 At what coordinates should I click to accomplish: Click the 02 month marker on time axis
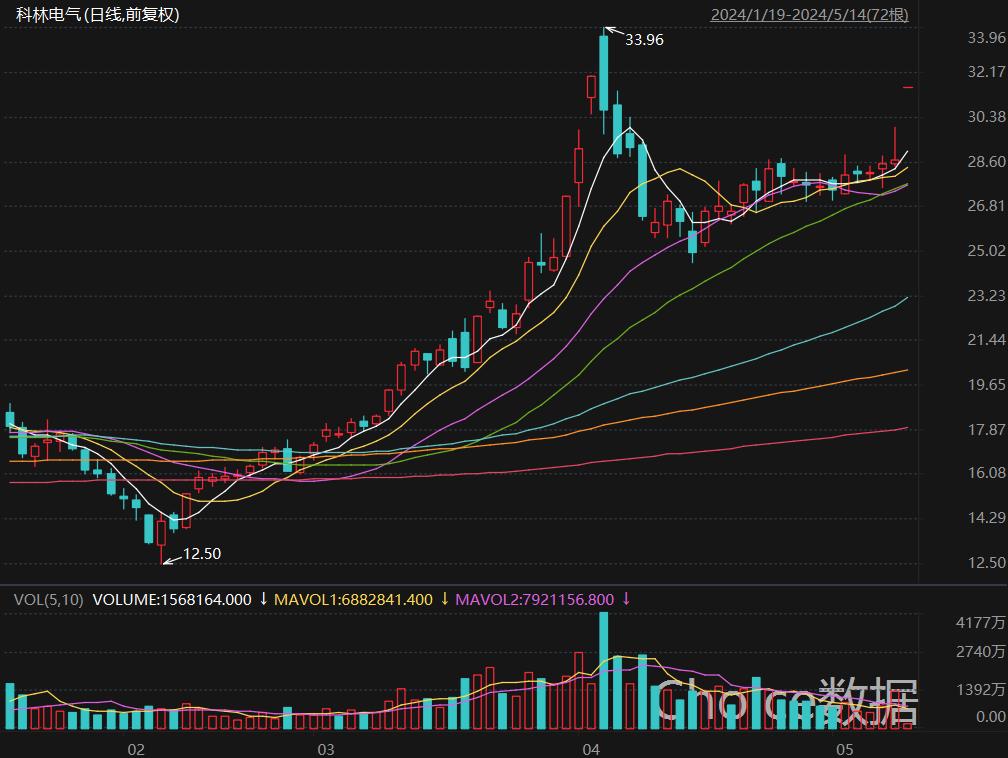coord(136,749)
